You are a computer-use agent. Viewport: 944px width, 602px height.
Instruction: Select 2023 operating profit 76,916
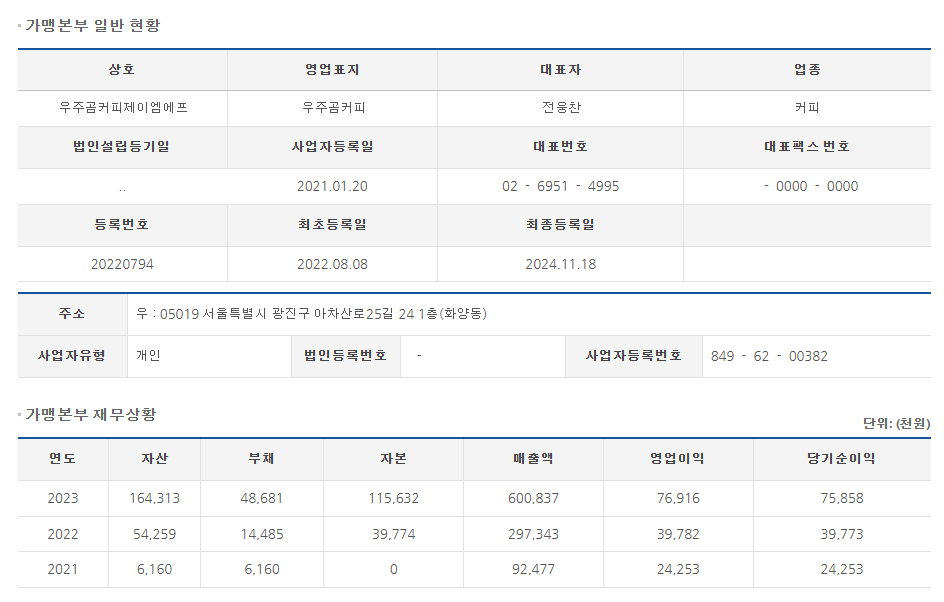(x=678, y=498)
